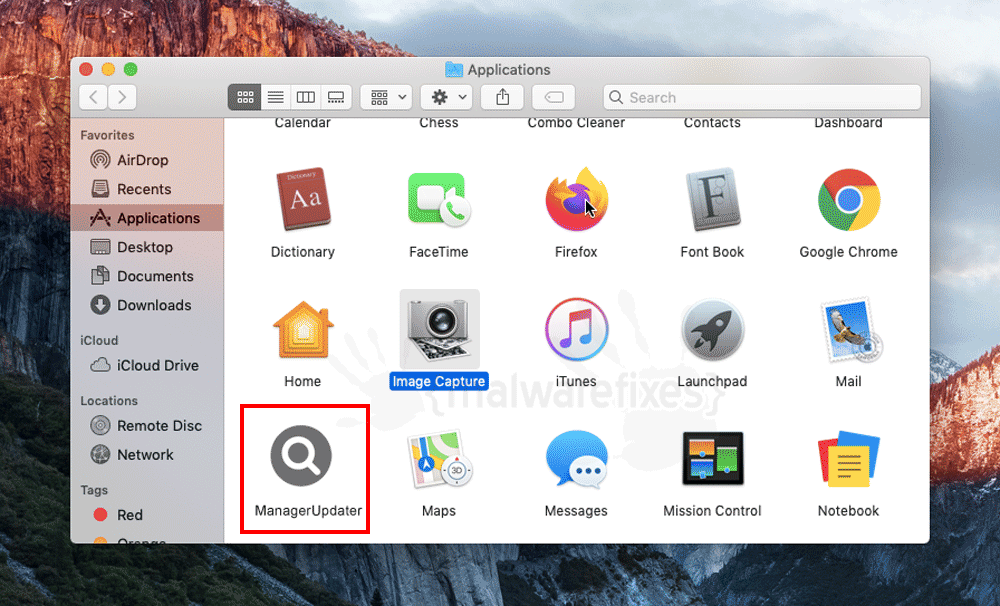Viewport: 1000px width, 606px height.
Task: Click the Image Capture name label
Action: [439, 381]
